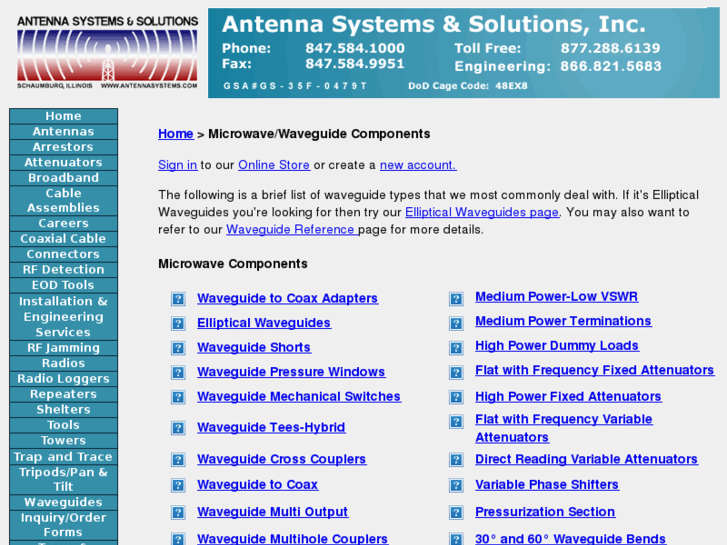Open RF Detection in the sidebar
The height and width of the screenshot is (545, 727).
pos(64,269)
